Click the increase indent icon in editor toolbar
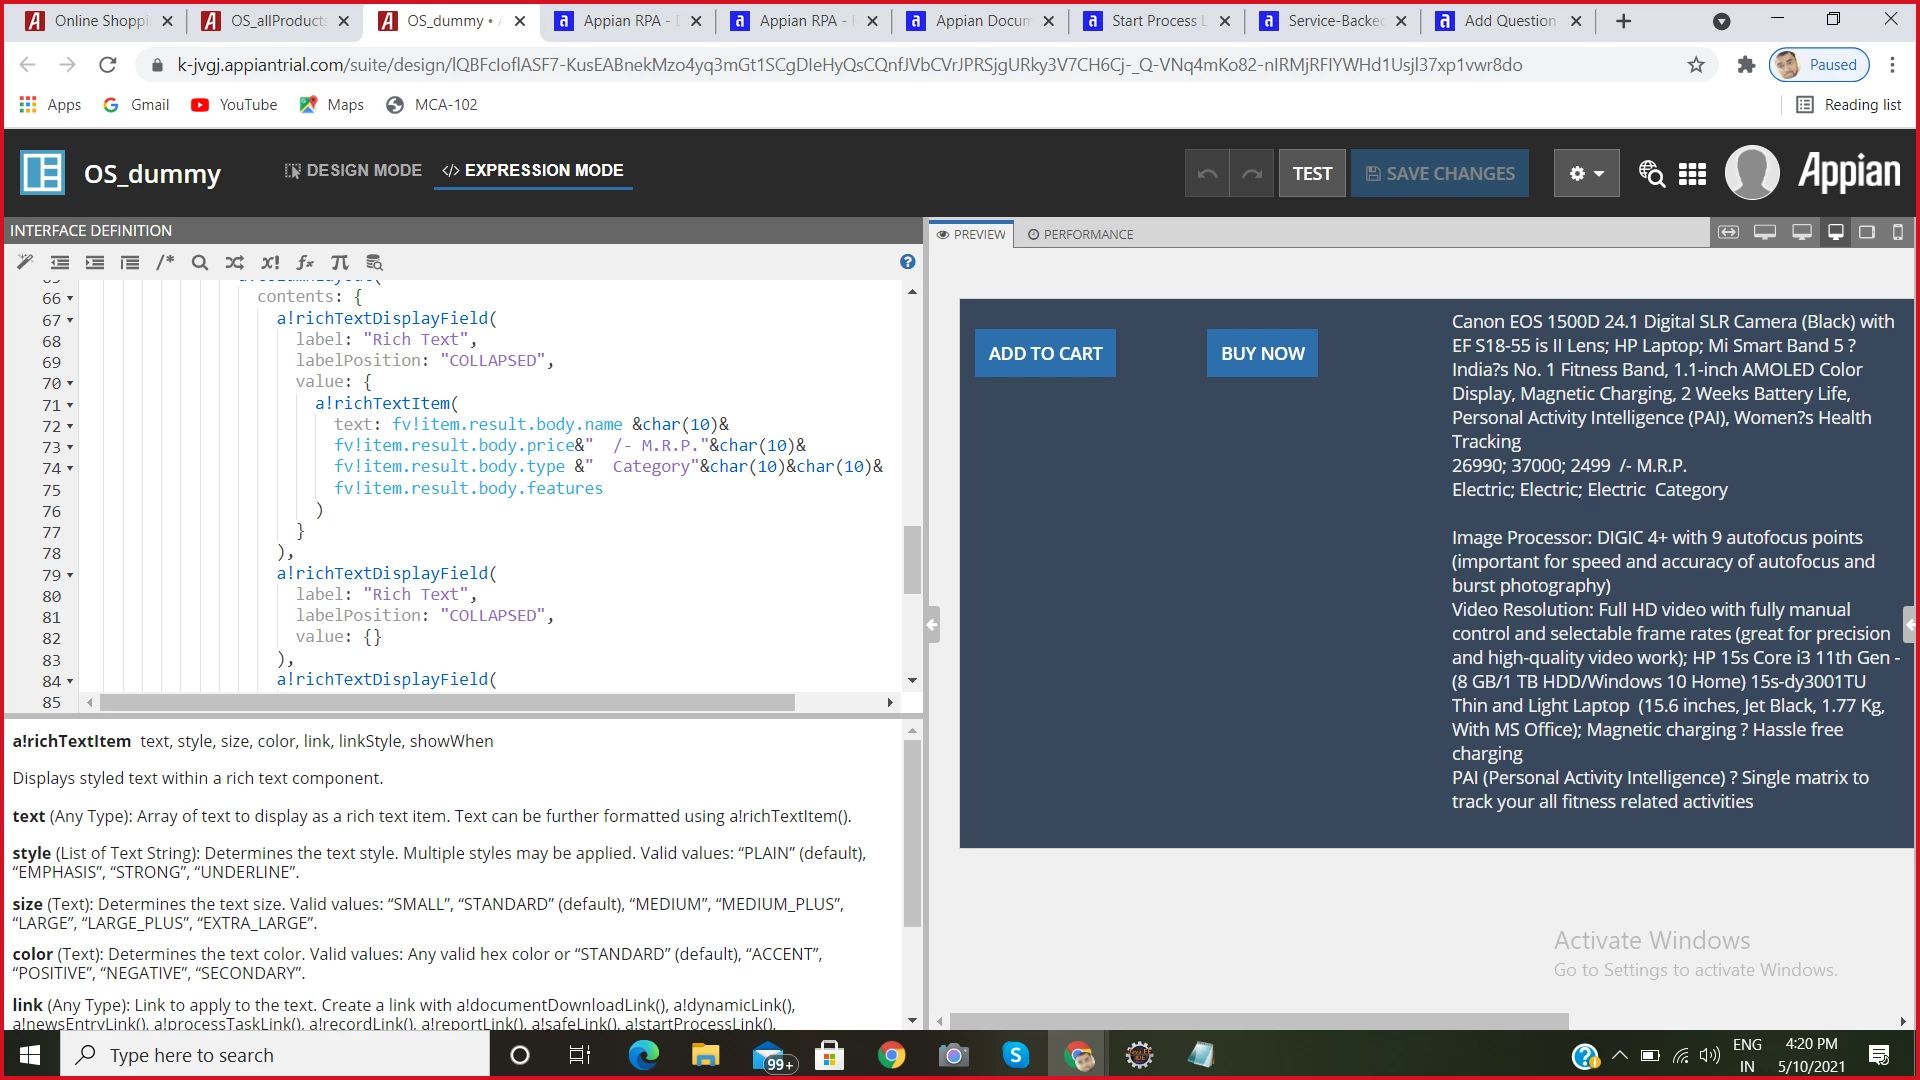This screenshot has height=1080, width=1920. [95, 262]
